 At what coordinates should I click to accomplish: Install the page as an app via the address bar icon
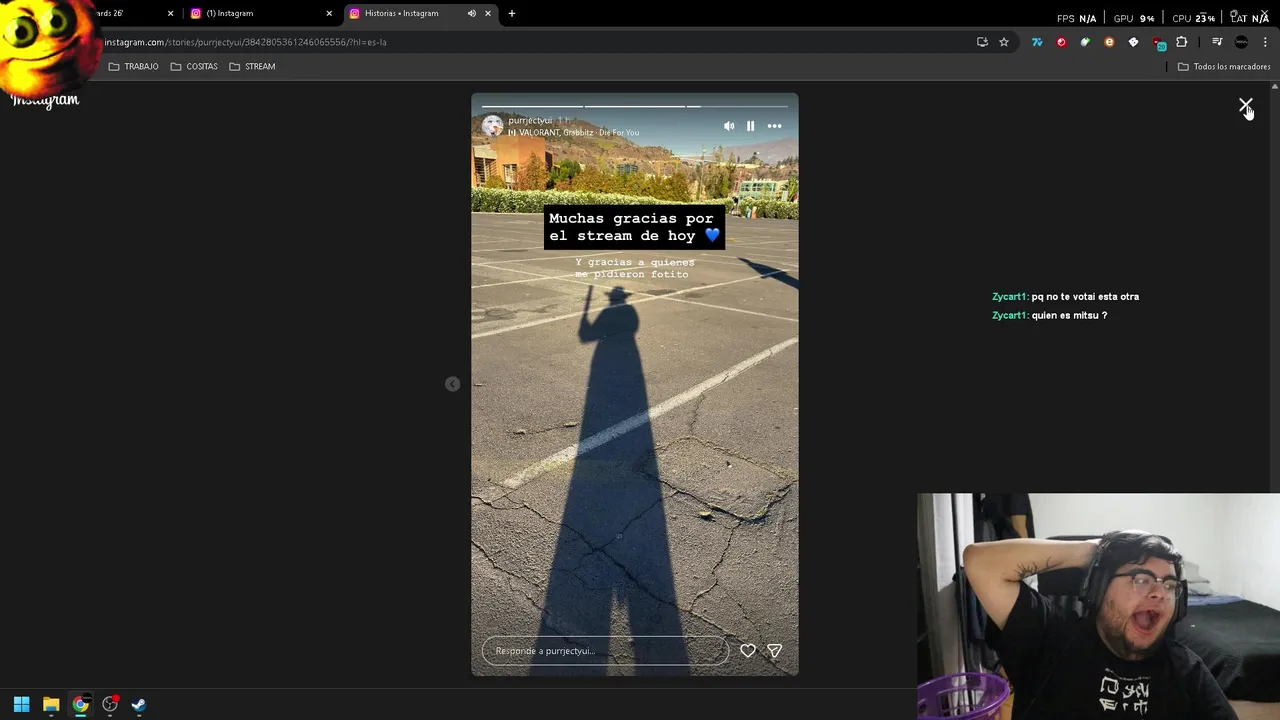point(982,42)
